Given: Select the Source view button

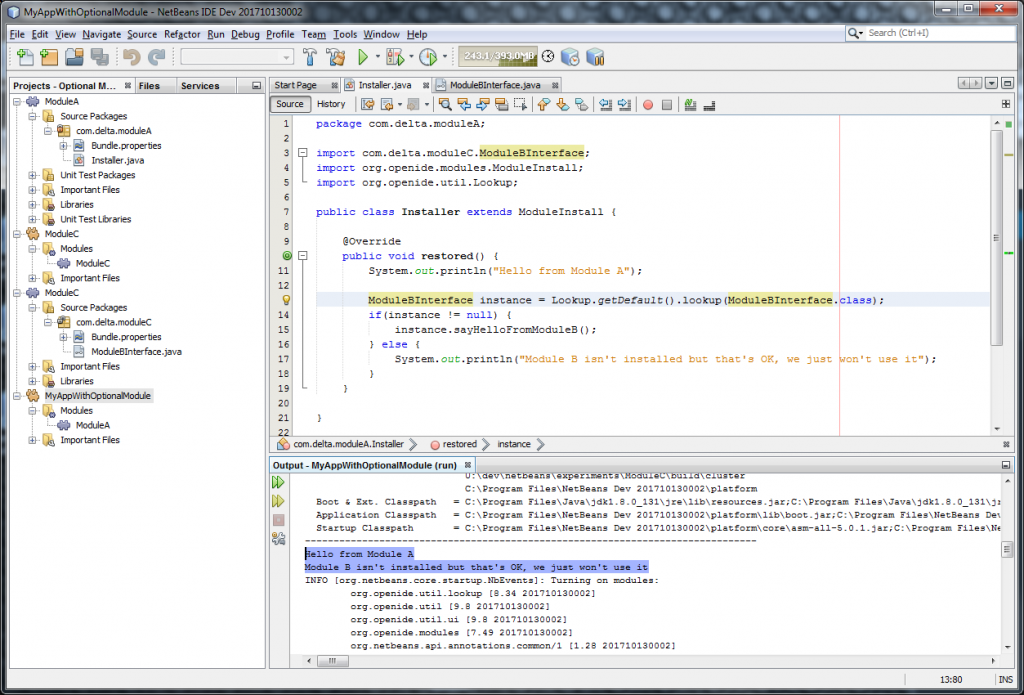Looking at the screenshot, I should [290, 104].
